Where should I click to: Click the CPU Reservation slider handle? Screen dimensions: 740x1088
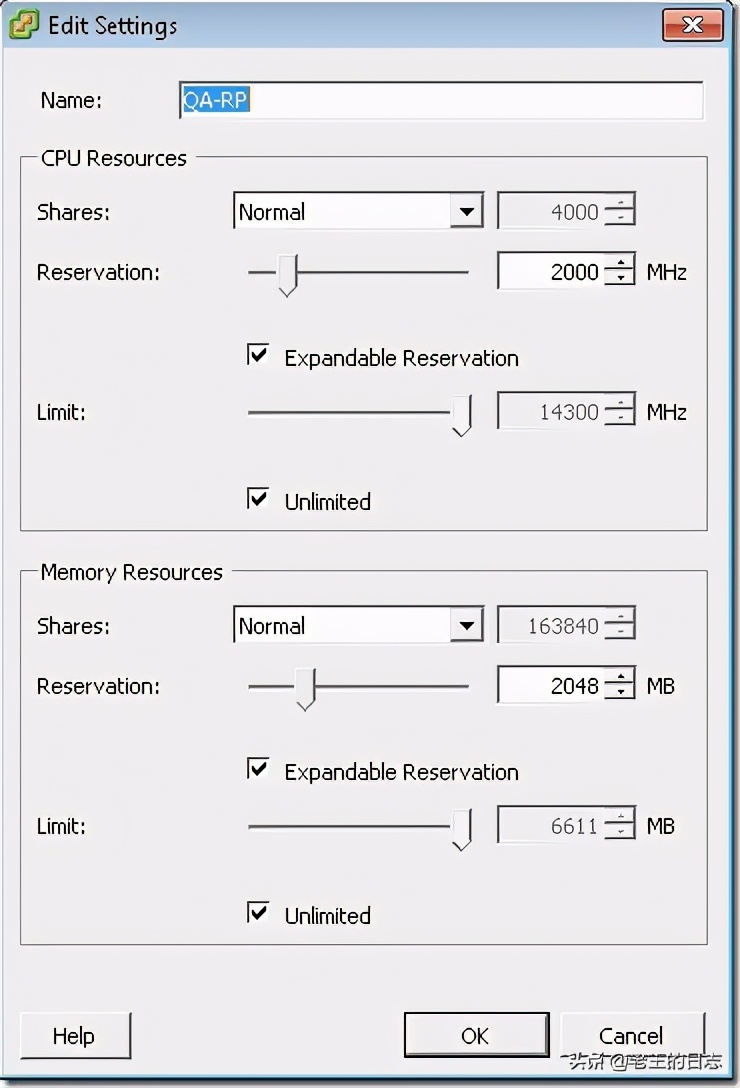click(287, 272)
